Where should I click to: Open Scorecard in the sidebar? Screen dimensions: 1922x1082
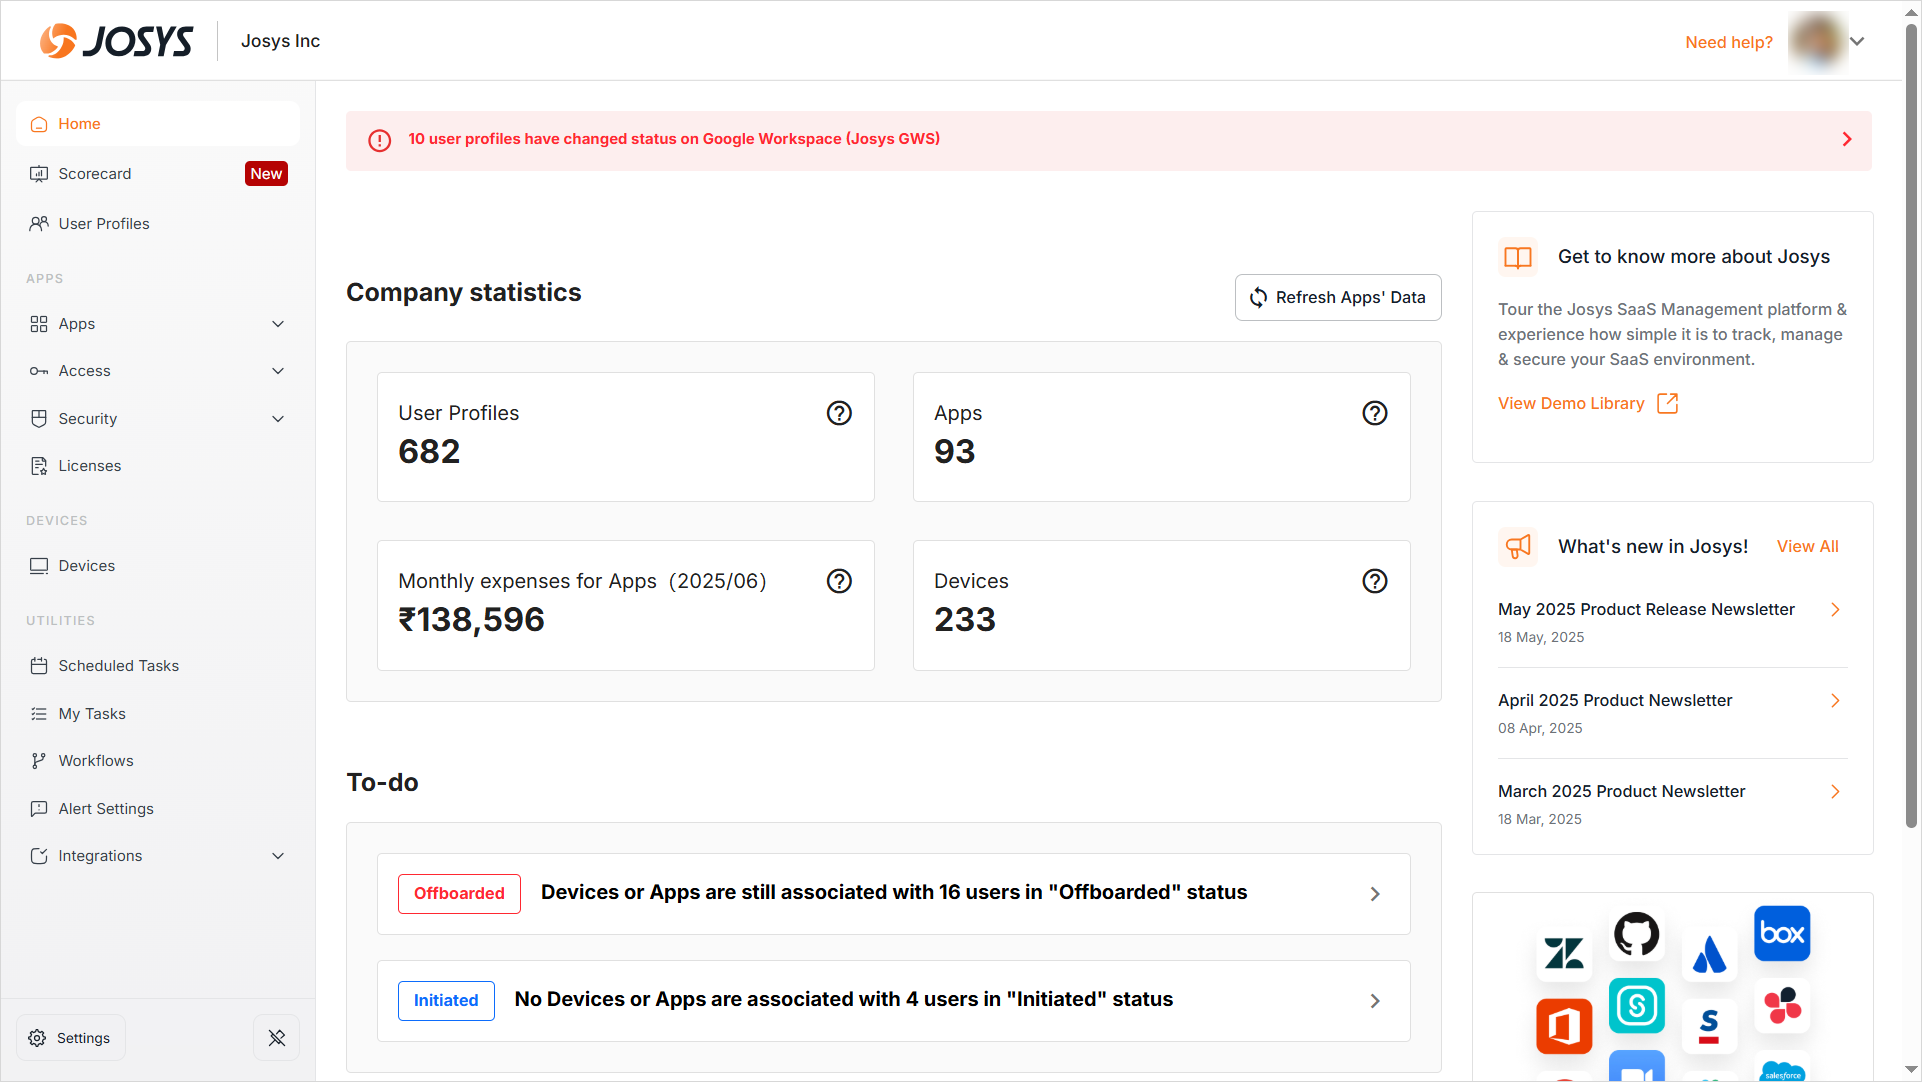[x=95, y=174]
